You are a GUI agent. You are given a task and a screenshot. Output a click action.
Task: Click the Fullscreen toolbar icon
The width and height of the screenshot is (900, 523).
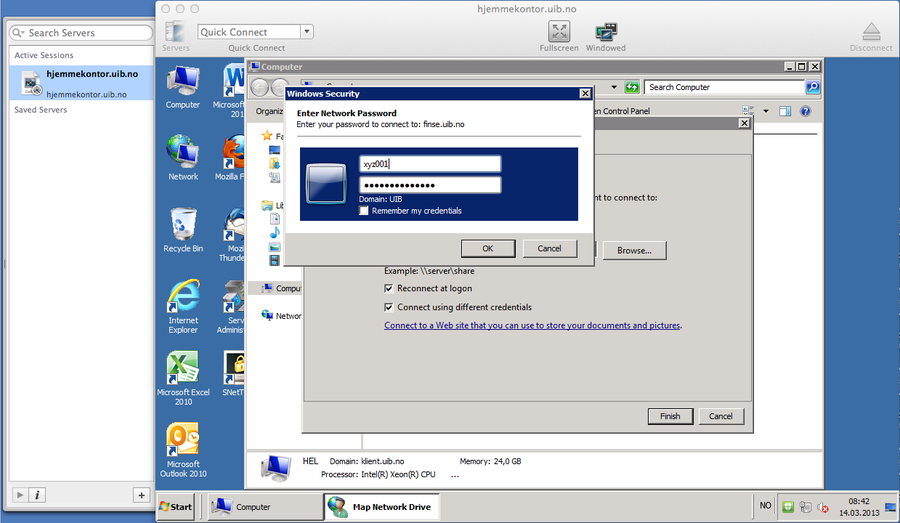coord(559,32)
